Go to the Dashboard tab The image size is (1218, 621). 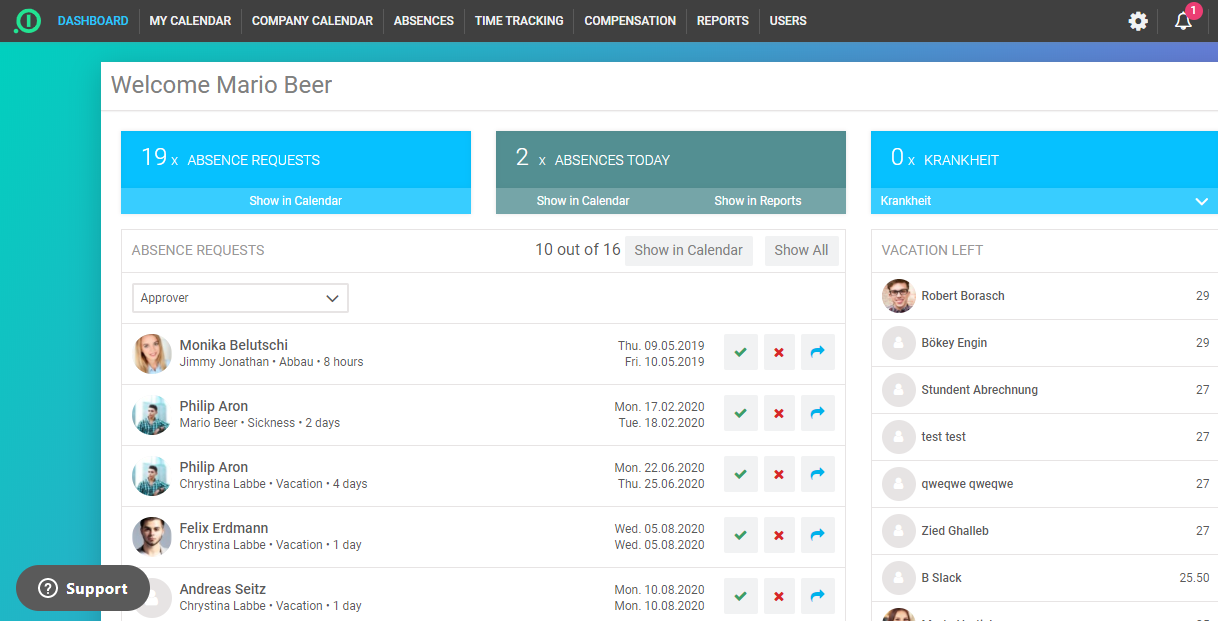pyautogui.click(x=93, y=21)
